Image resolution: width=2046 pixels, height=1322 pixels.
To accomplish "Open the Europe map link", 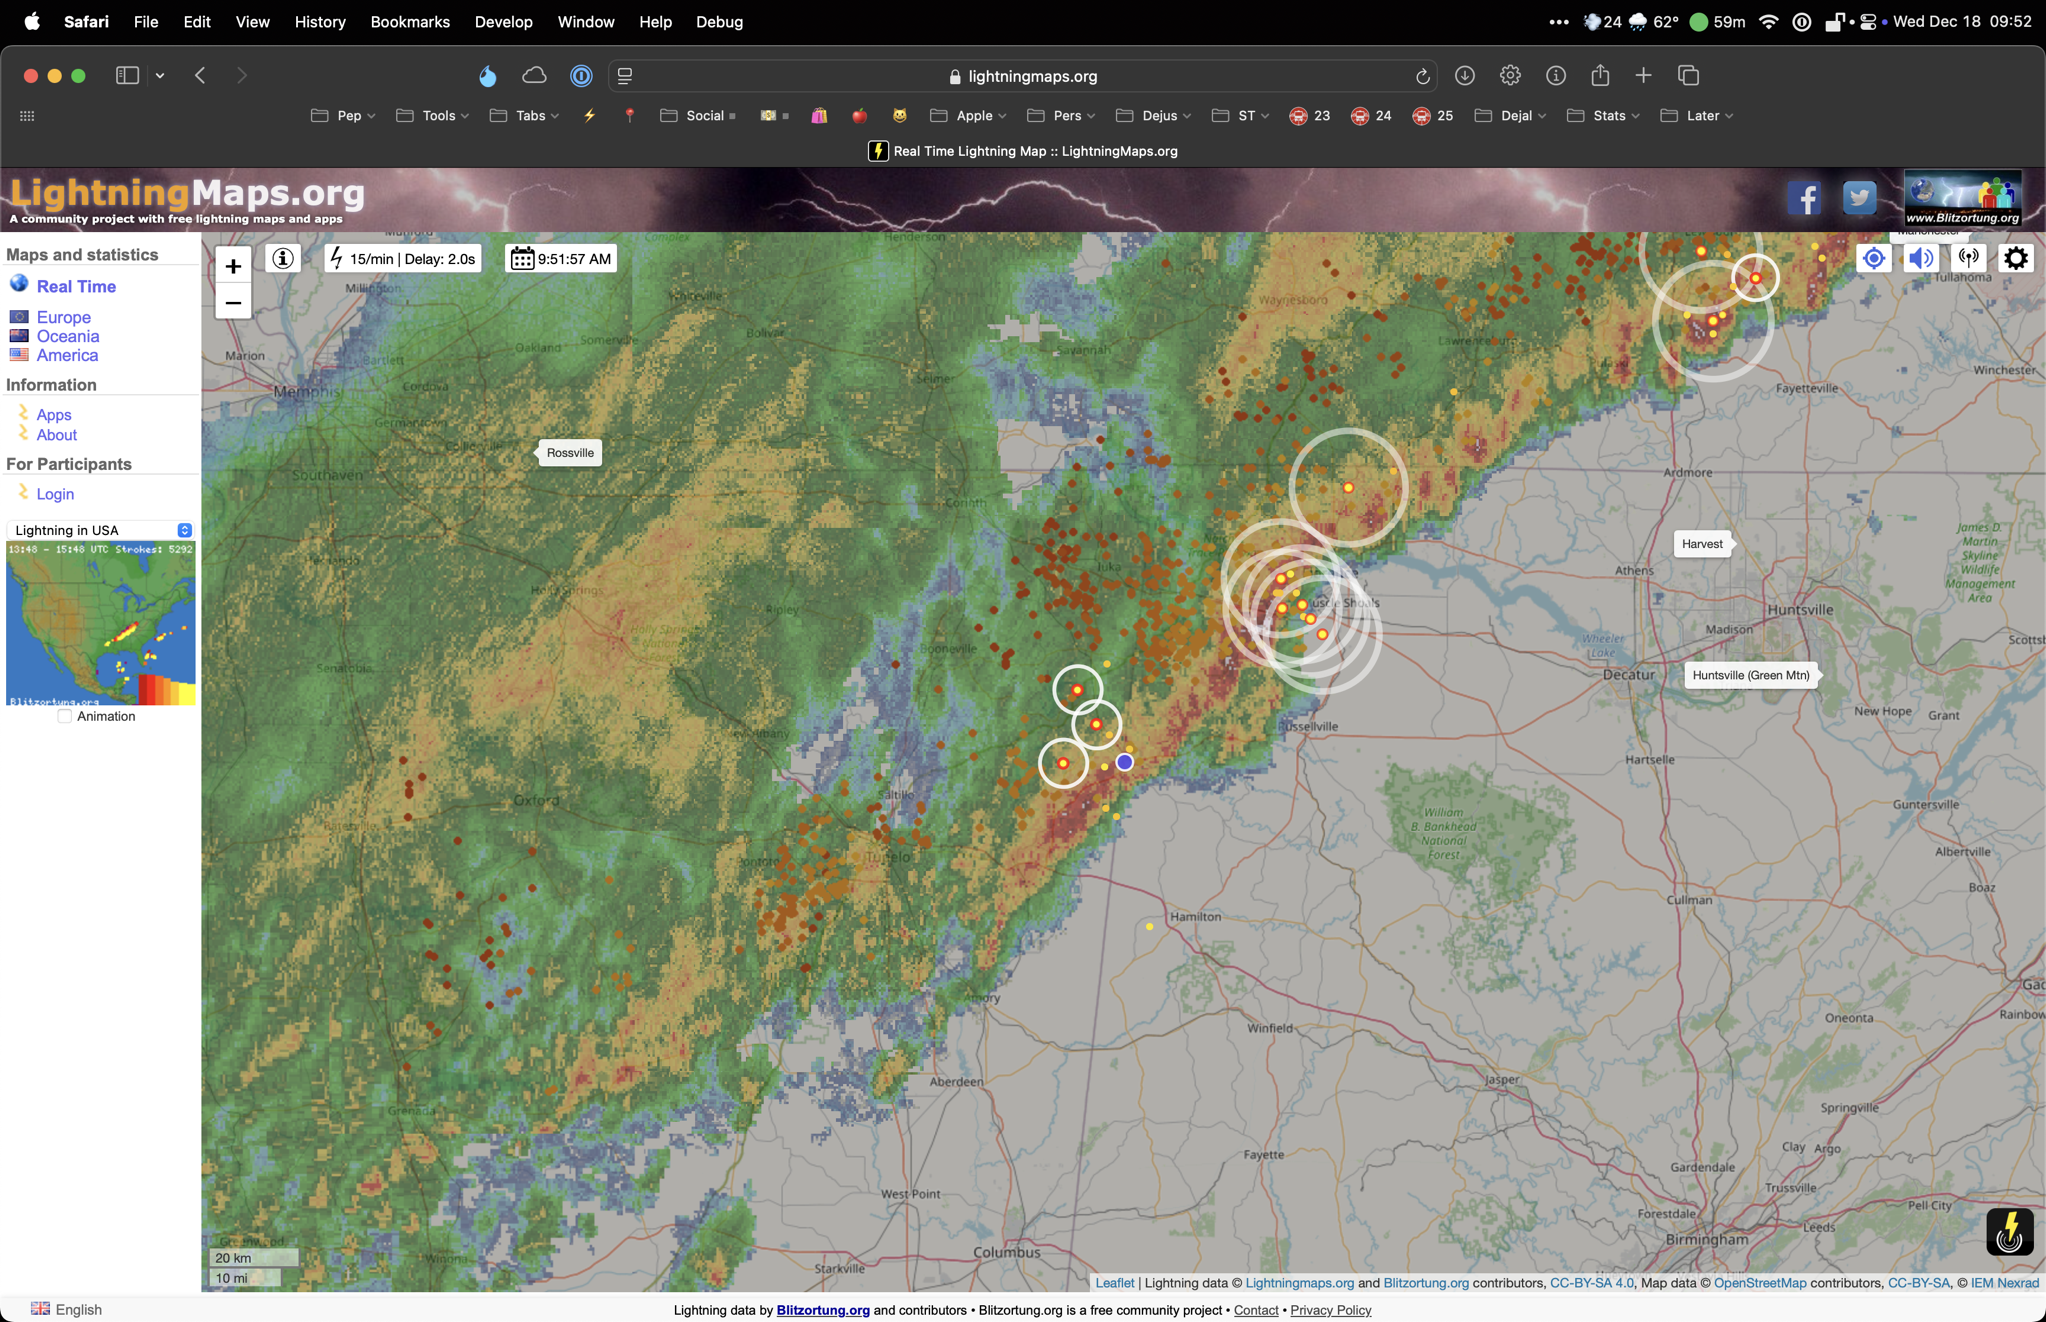I will pos(63,317).
